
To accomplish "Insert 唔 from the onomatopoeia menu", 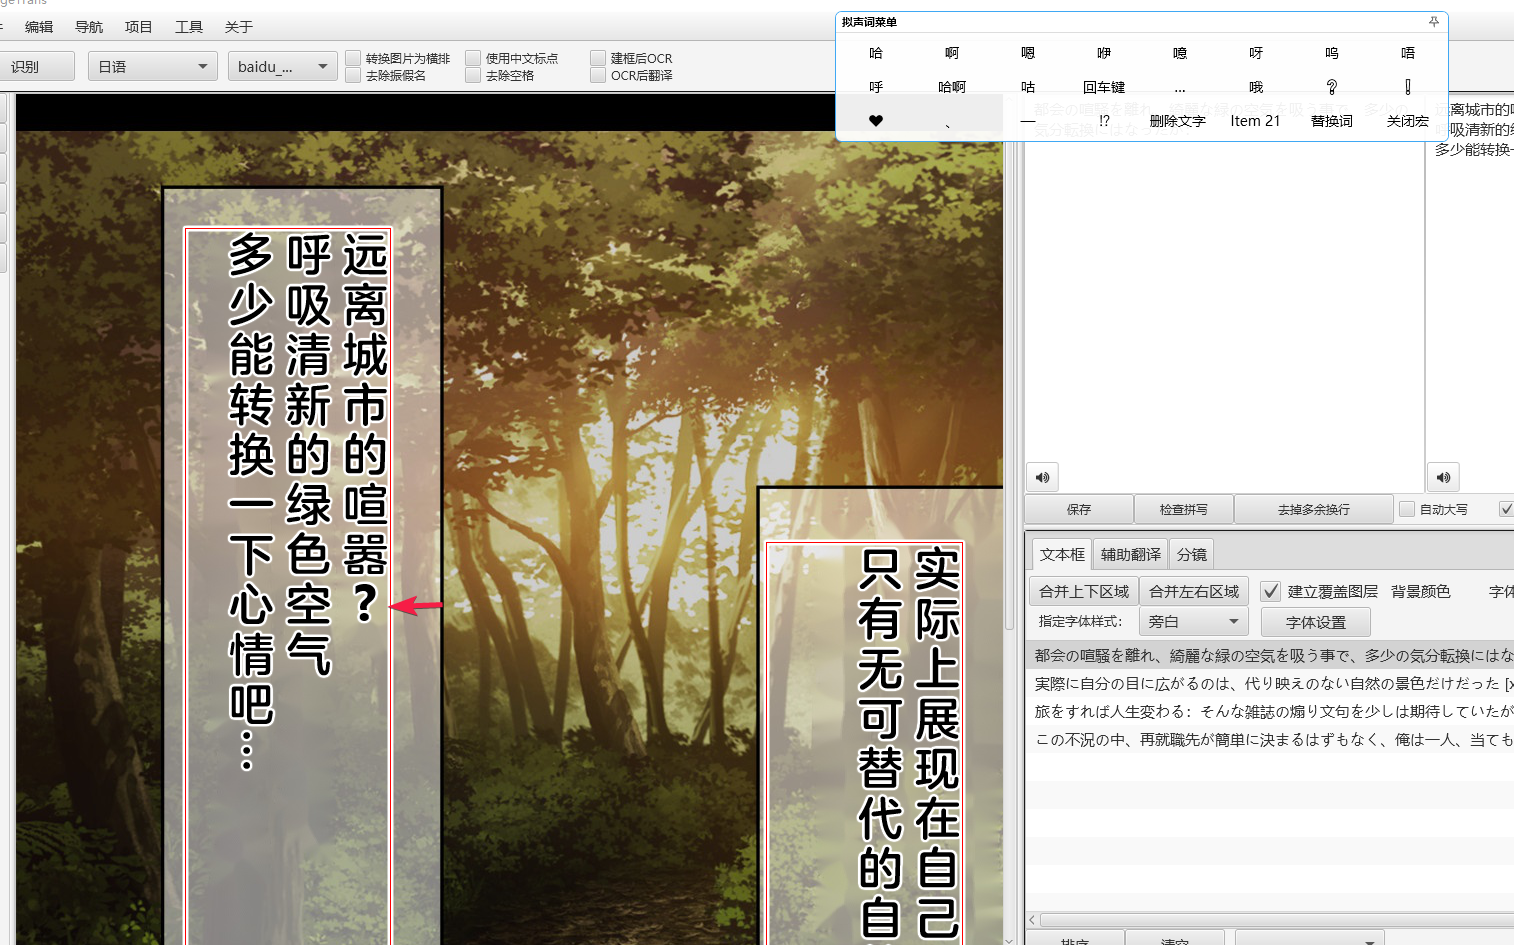I will (x=1408, y=53).
